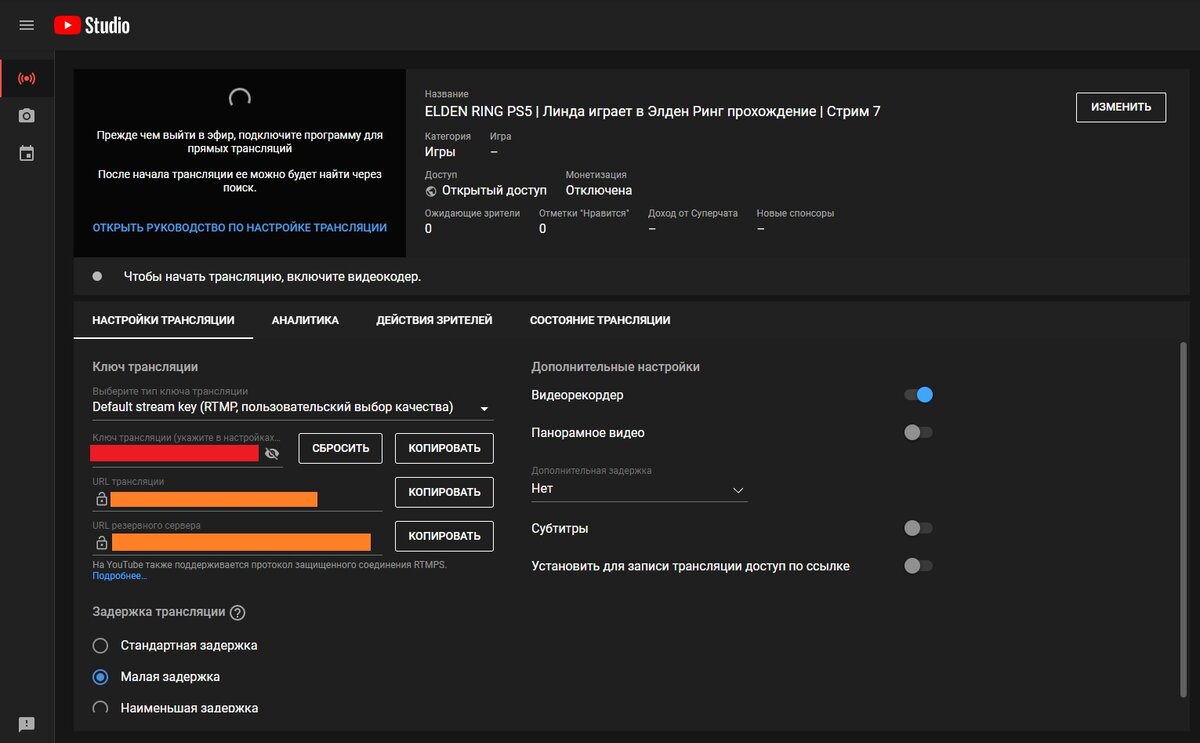Click the backup server URL field
This screenshot has height=743, width=1200.
pos(241,543)
